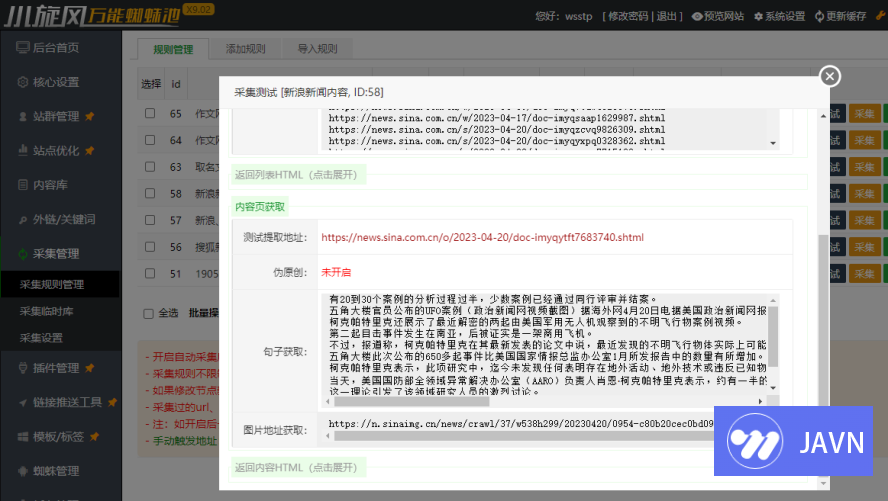Click the 内容库 list icon
Image resolution: width=888 pixels, height=501 pixels.
[23, 185]
